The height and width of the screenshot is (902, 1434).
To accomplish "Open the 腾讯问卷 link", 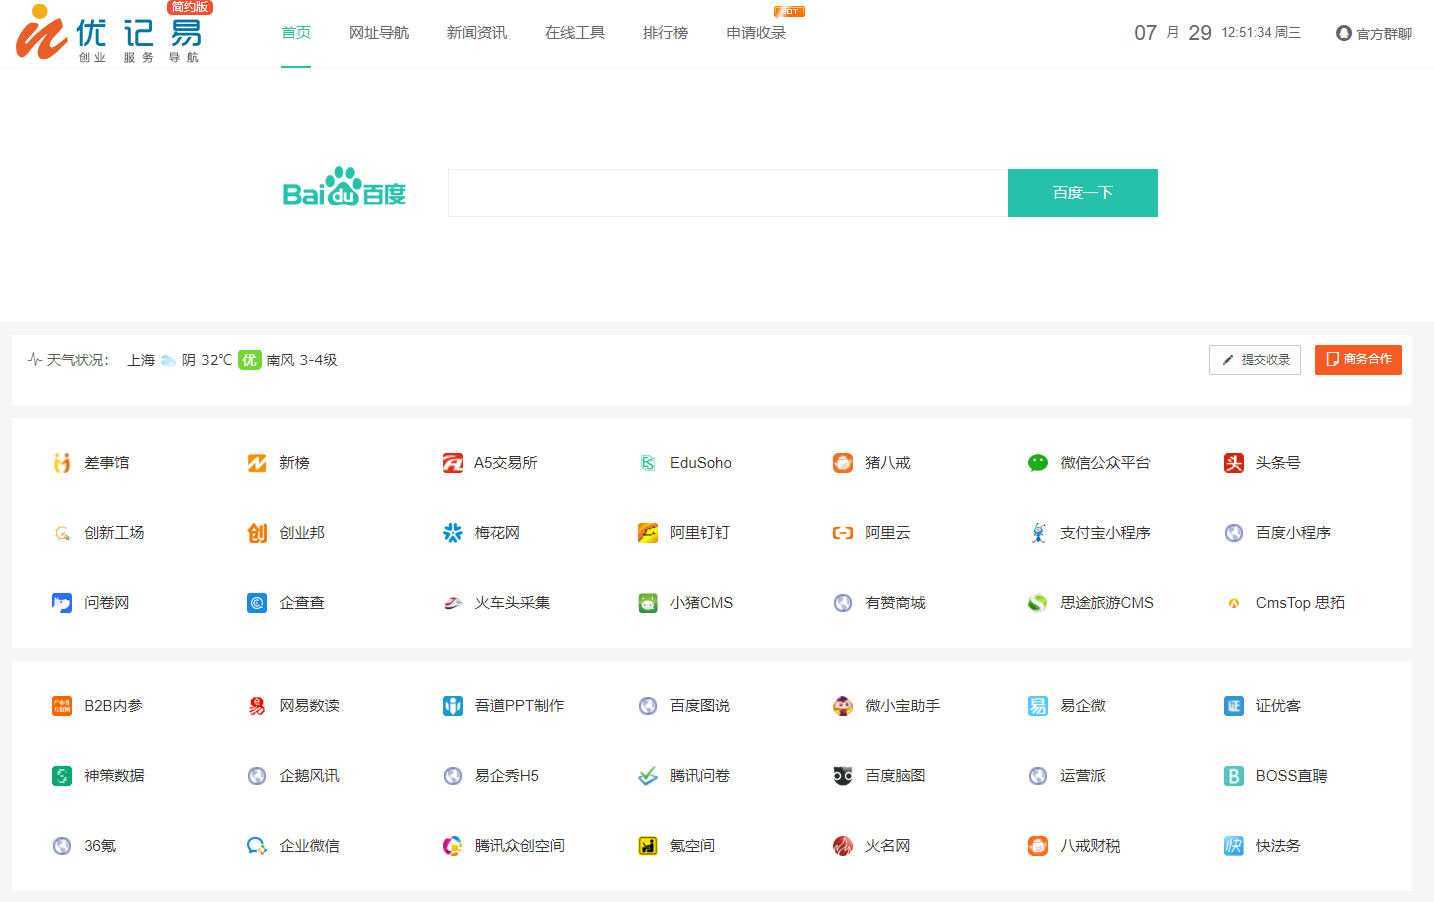I will click(700, 776).
